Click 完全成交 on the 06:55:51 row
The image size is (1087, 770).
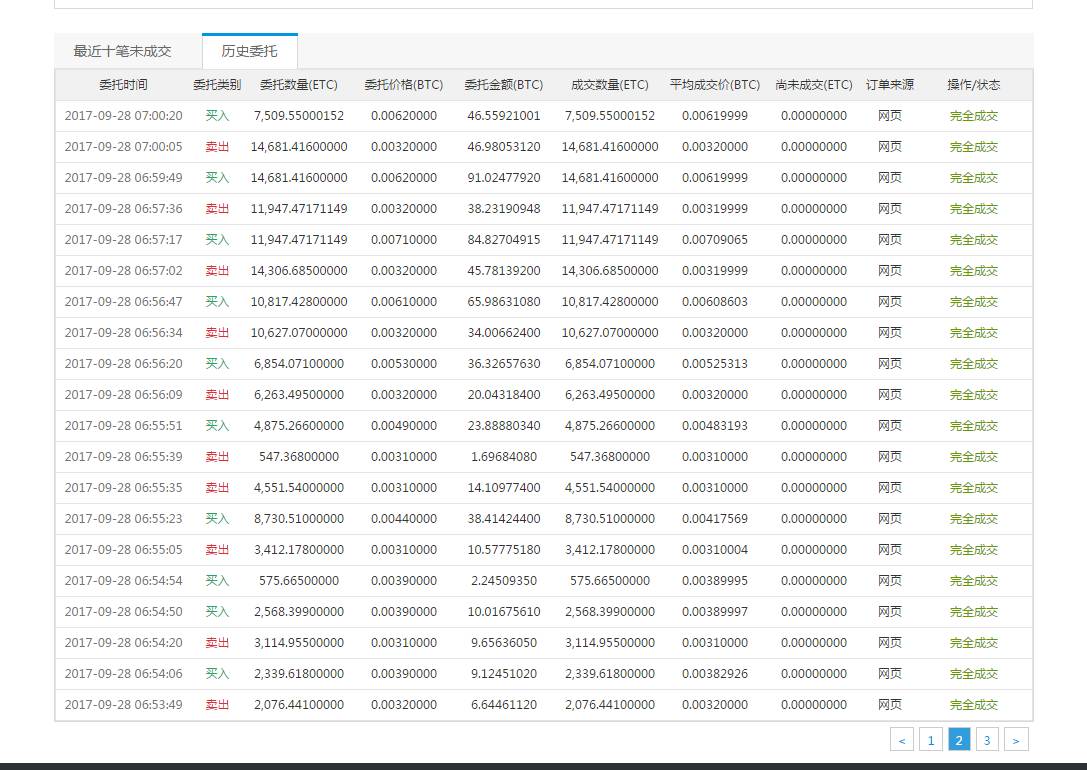972,425
